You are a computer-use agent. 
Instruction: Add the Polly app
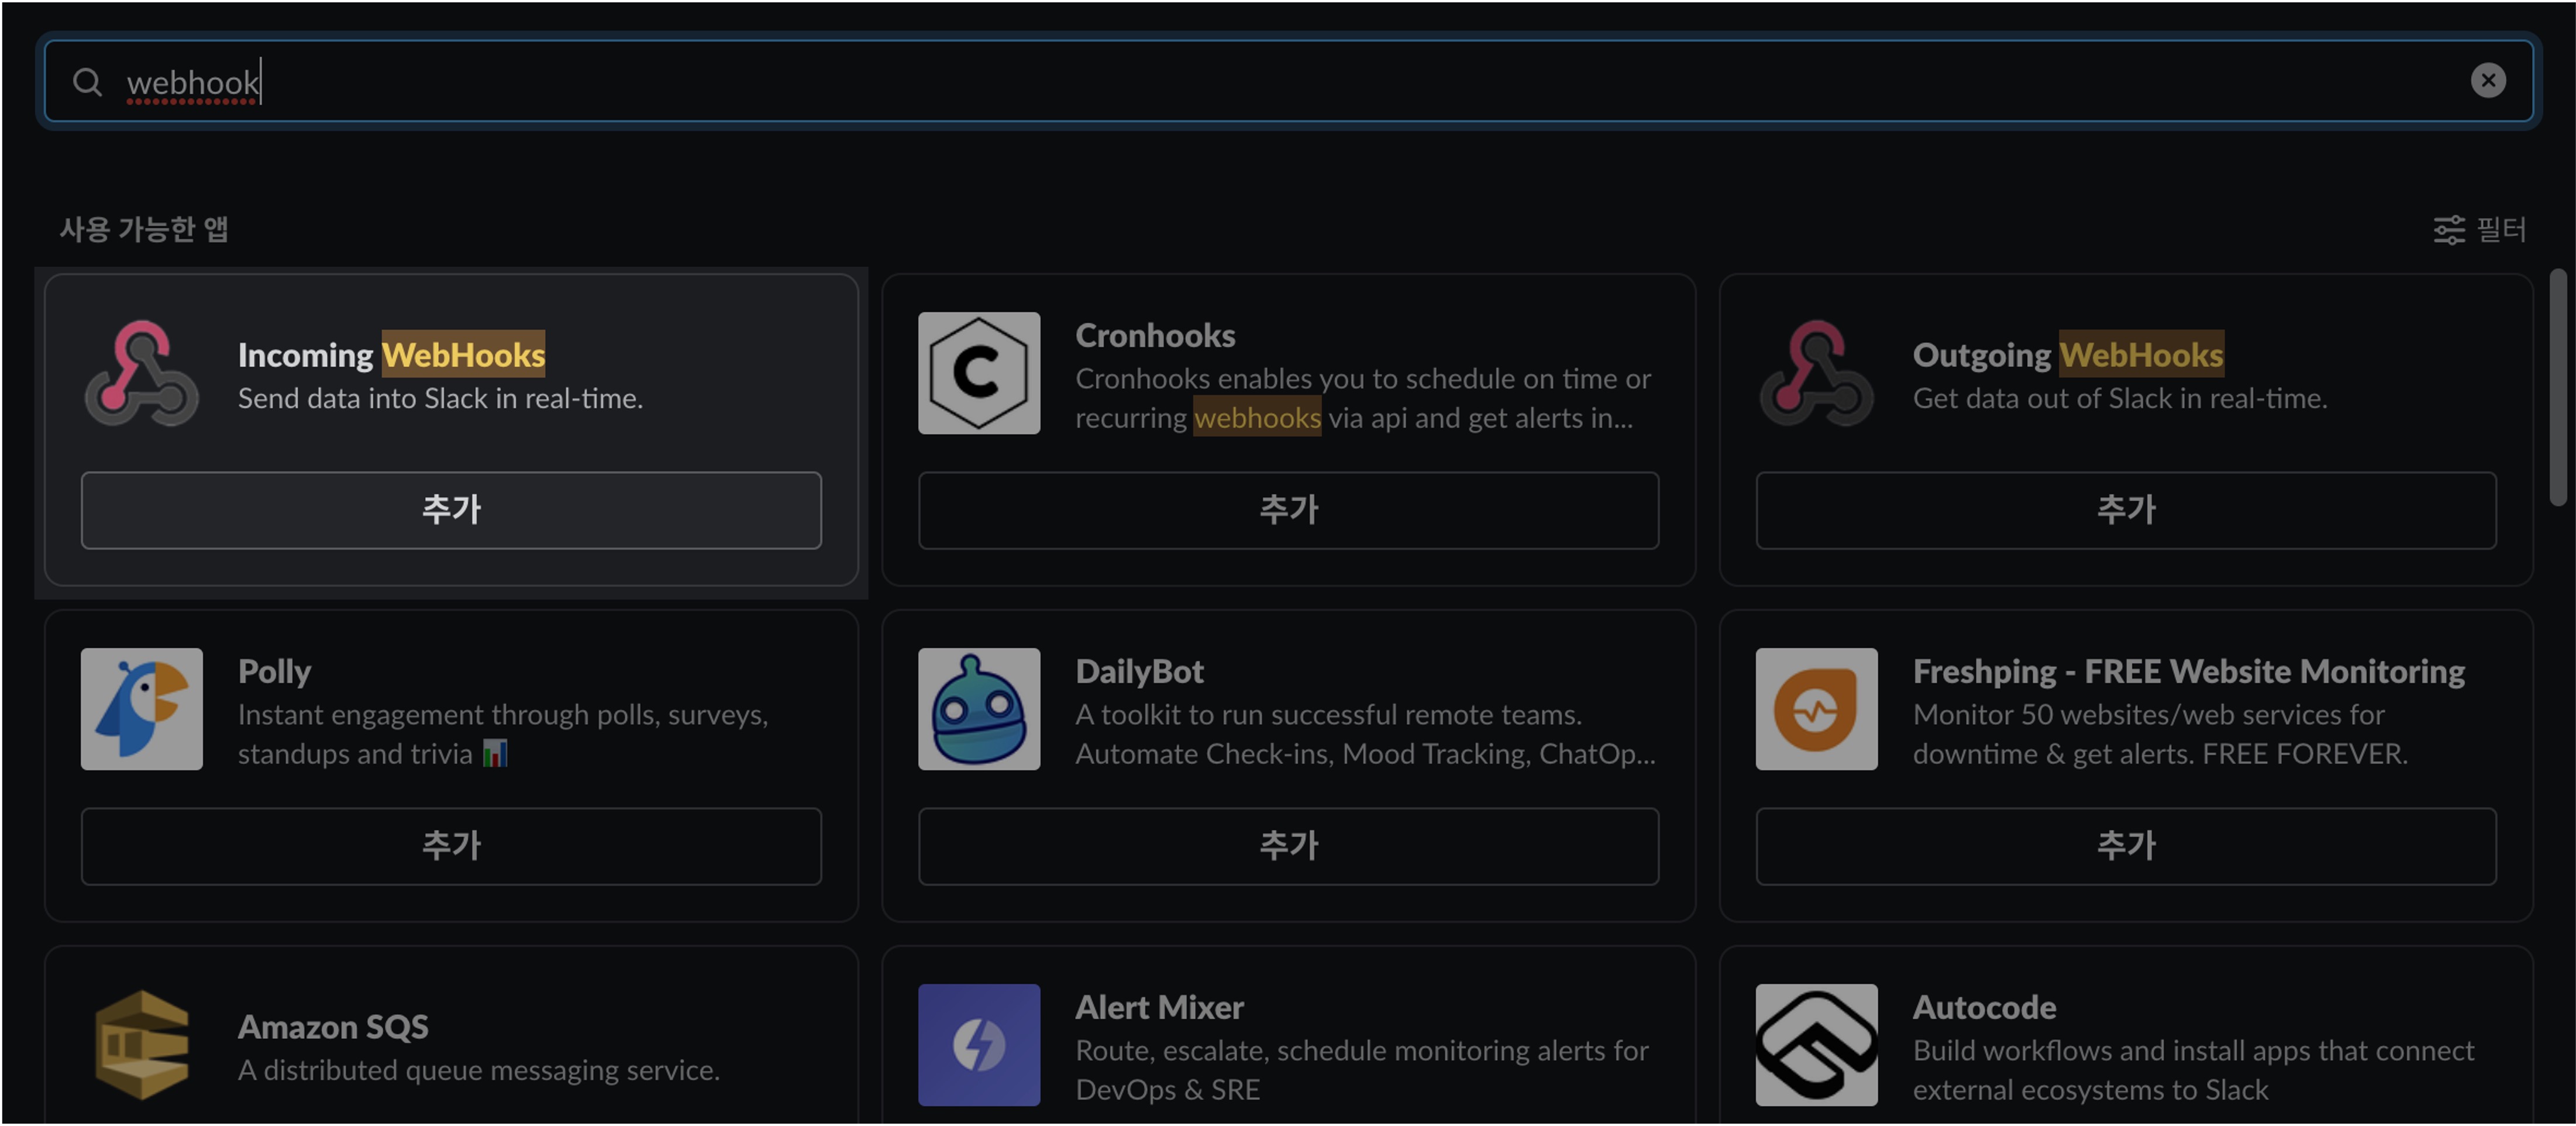click(x=451, y=846)
